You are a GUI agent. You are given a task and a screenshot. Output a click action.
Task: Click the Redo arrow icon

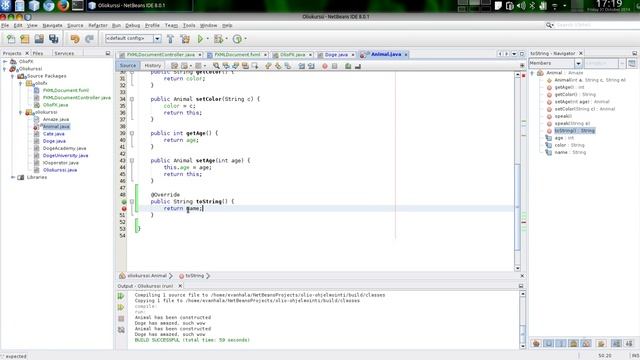click(89, 39)
